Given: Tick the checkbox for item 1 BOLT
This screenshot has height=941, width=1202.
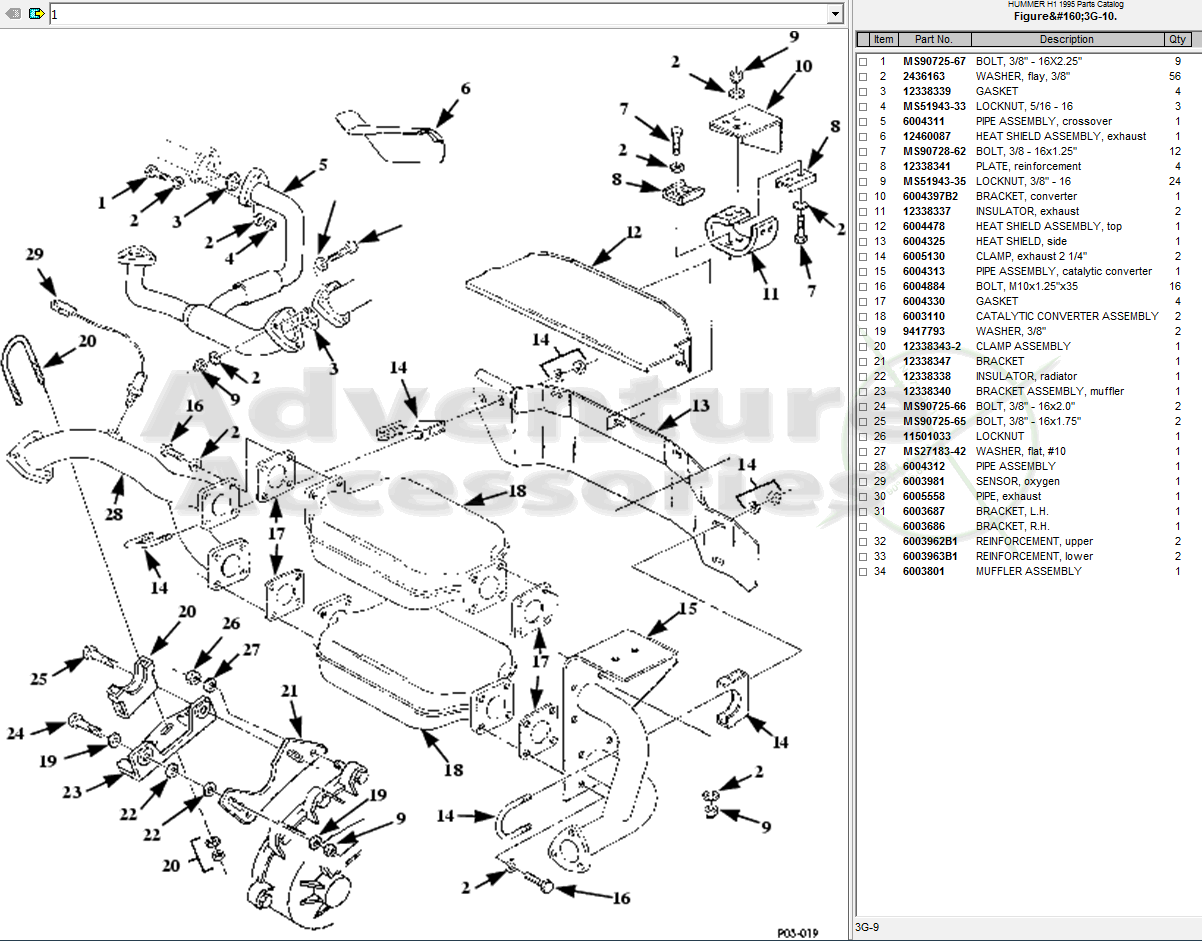Looking at the screenshot, I should click(863, 62).
